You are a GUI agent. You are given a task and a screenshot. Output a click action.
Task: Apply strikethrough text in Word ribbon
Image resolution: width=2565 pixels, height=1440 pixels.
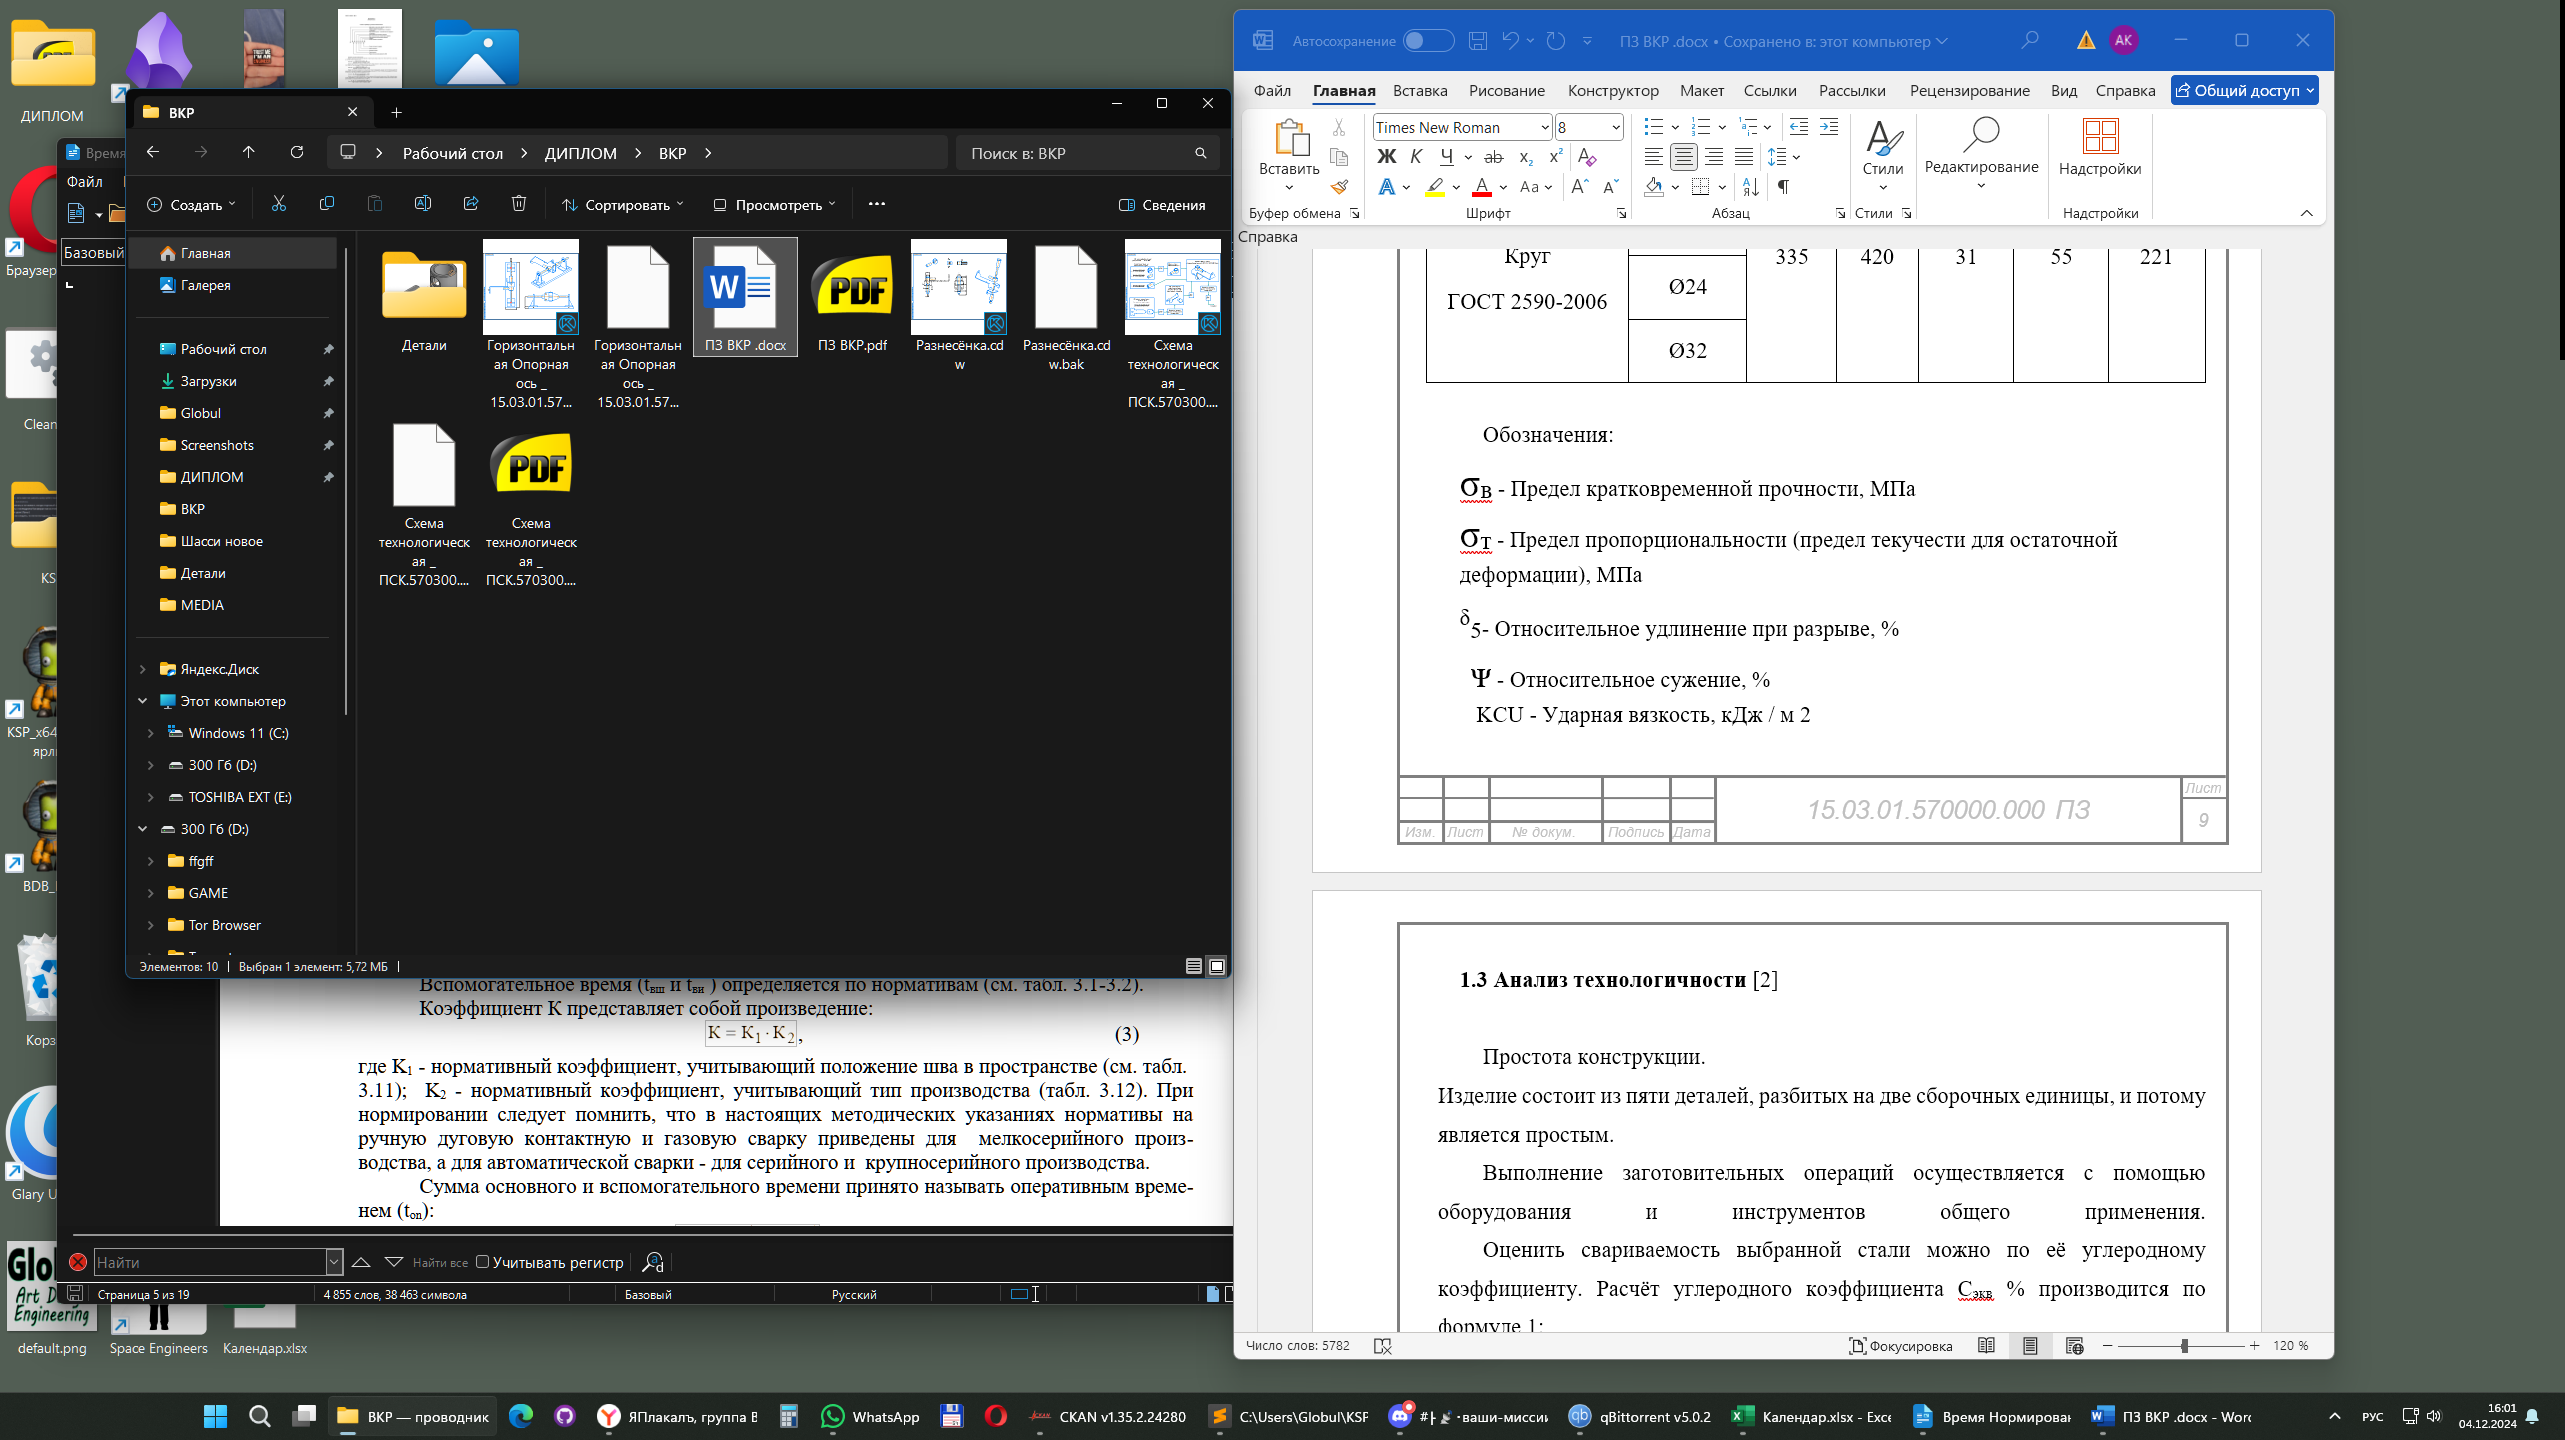click(x=1494, y=157)
